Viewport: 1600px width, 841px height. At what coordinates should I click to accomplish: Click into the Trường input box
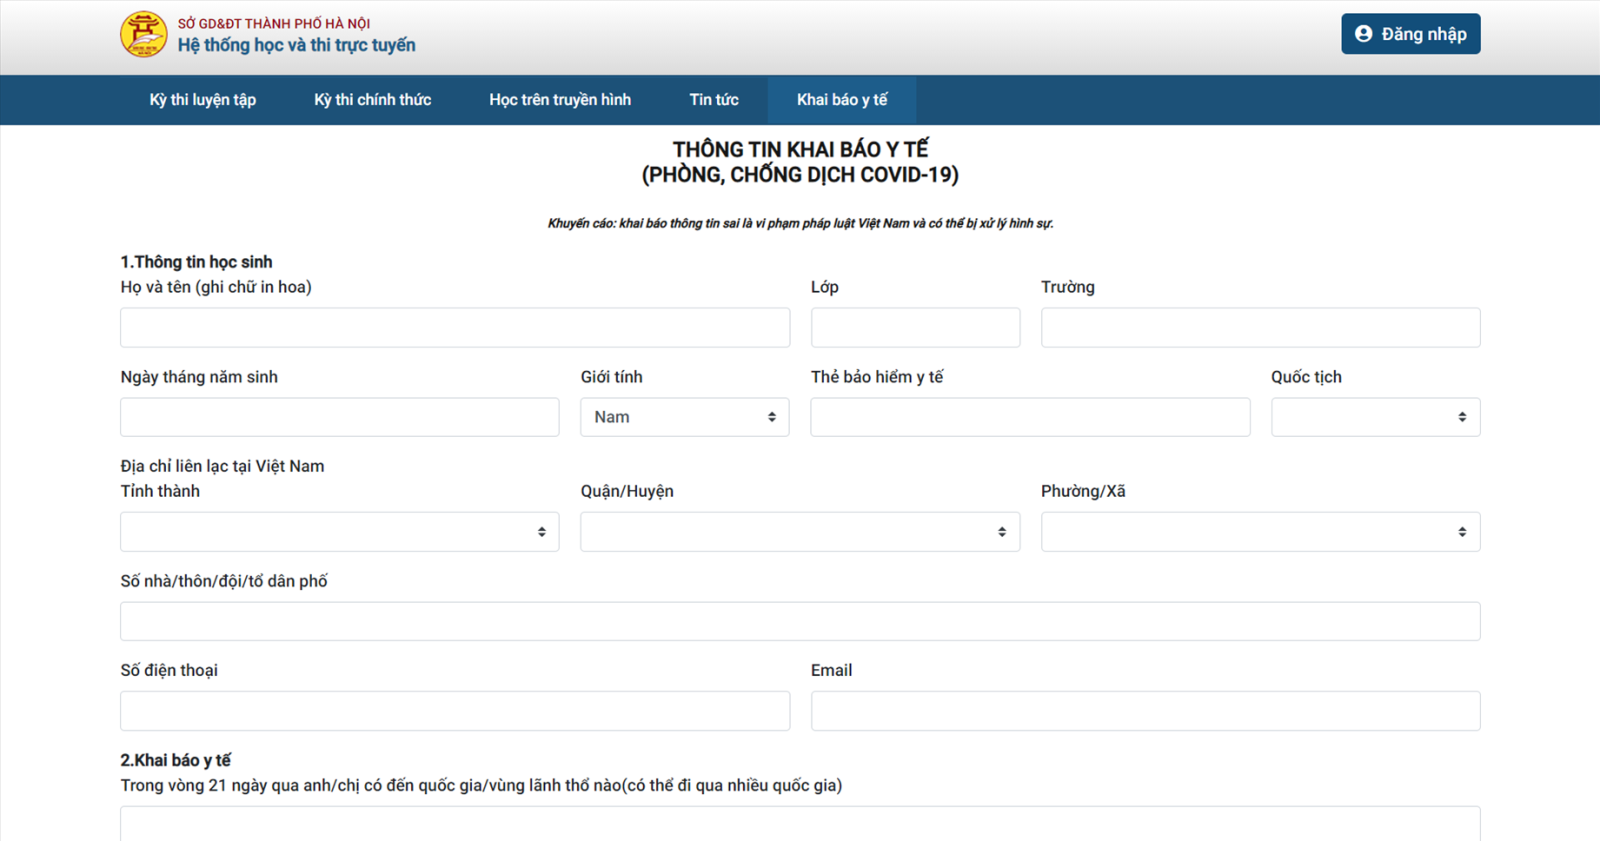1260,328
